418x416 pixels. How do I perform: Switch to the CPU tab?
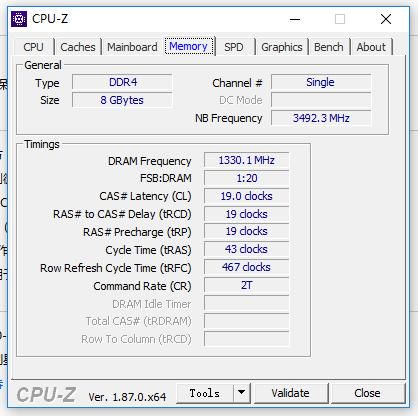[x=33, y=47]
